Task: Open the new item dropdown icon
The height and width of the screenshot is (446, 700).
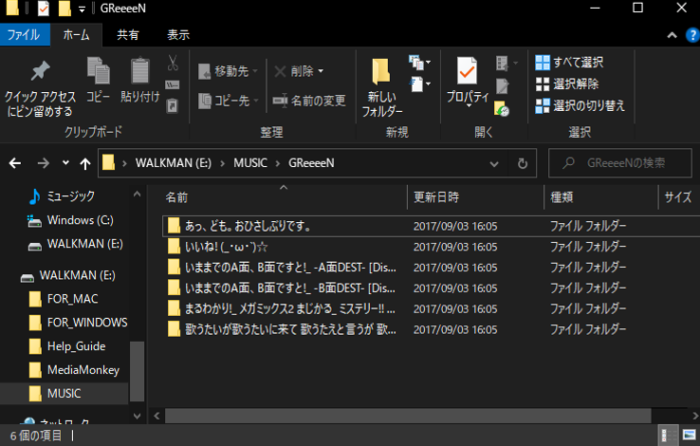Action: [x=420, y=63]
